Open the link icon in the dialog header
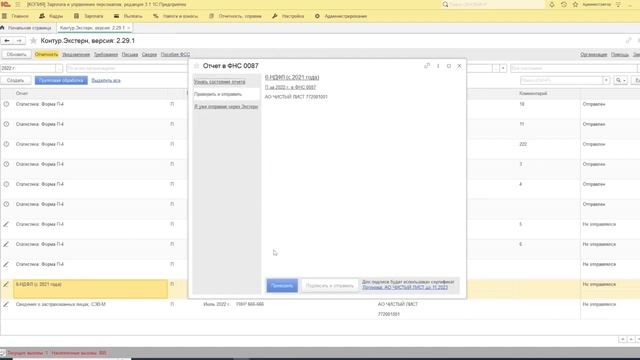 coord(427,66)
